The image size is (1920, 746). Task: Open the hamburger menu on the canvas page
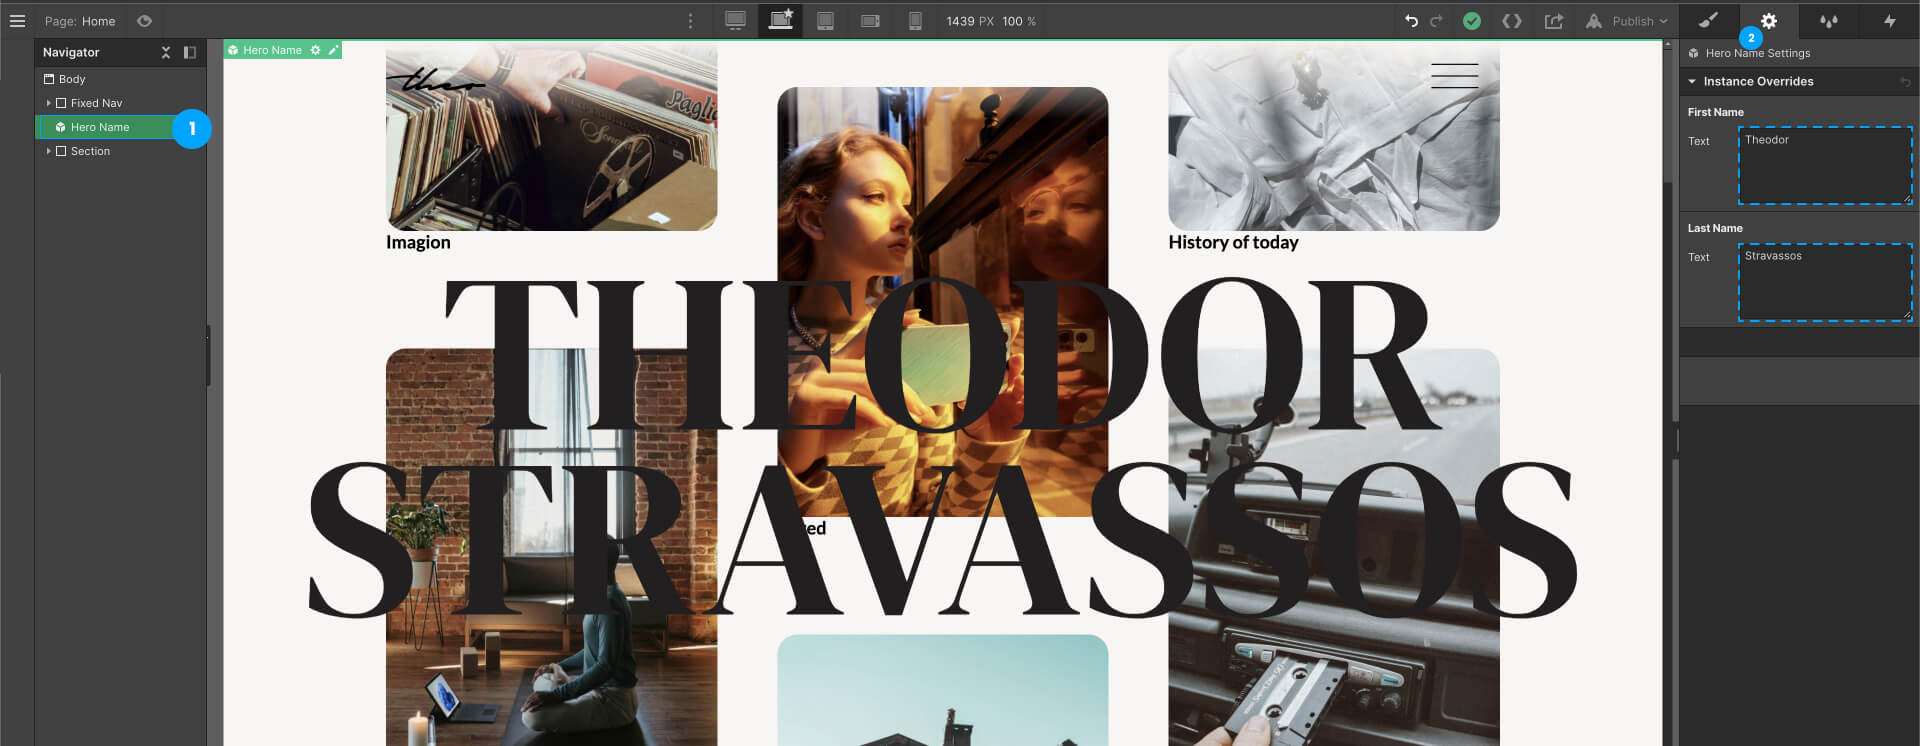(1454, 76)
